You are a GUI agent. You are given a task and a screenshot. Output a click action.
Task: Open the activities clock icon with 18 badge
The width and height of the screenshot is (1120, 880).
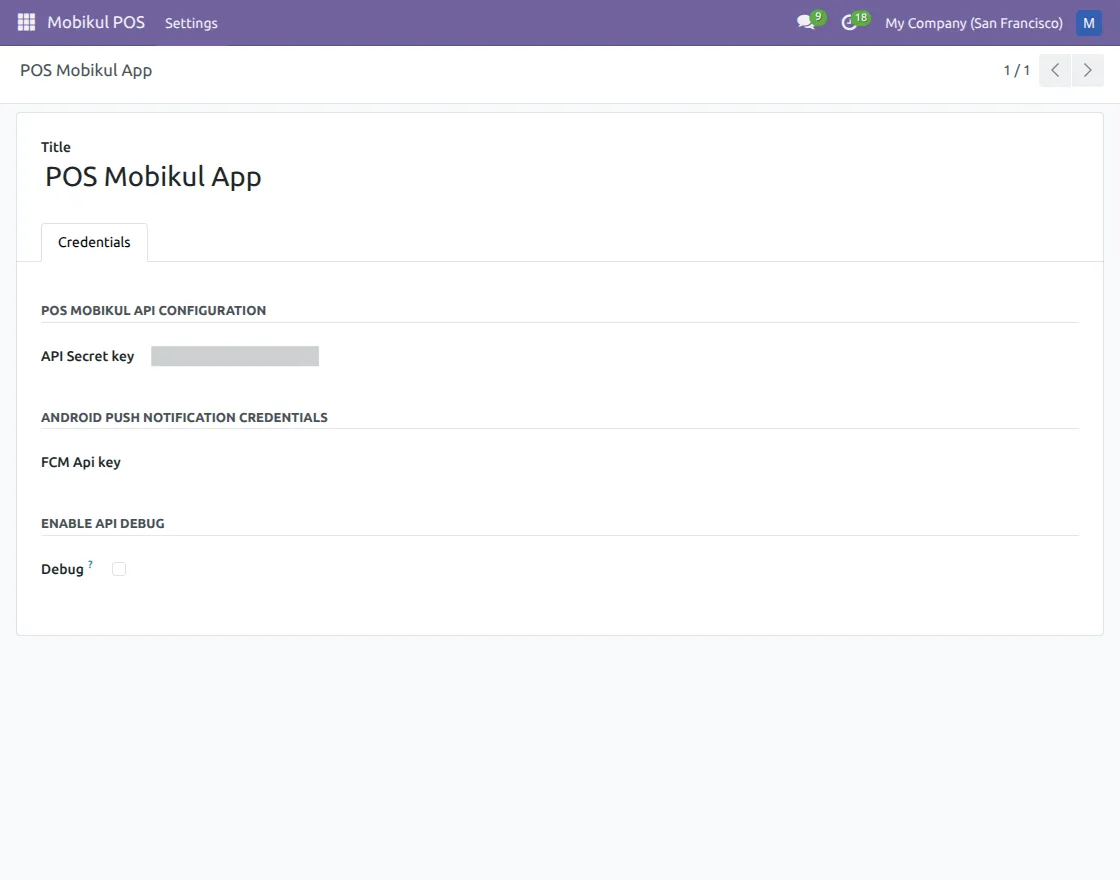[x=854, y=21]
